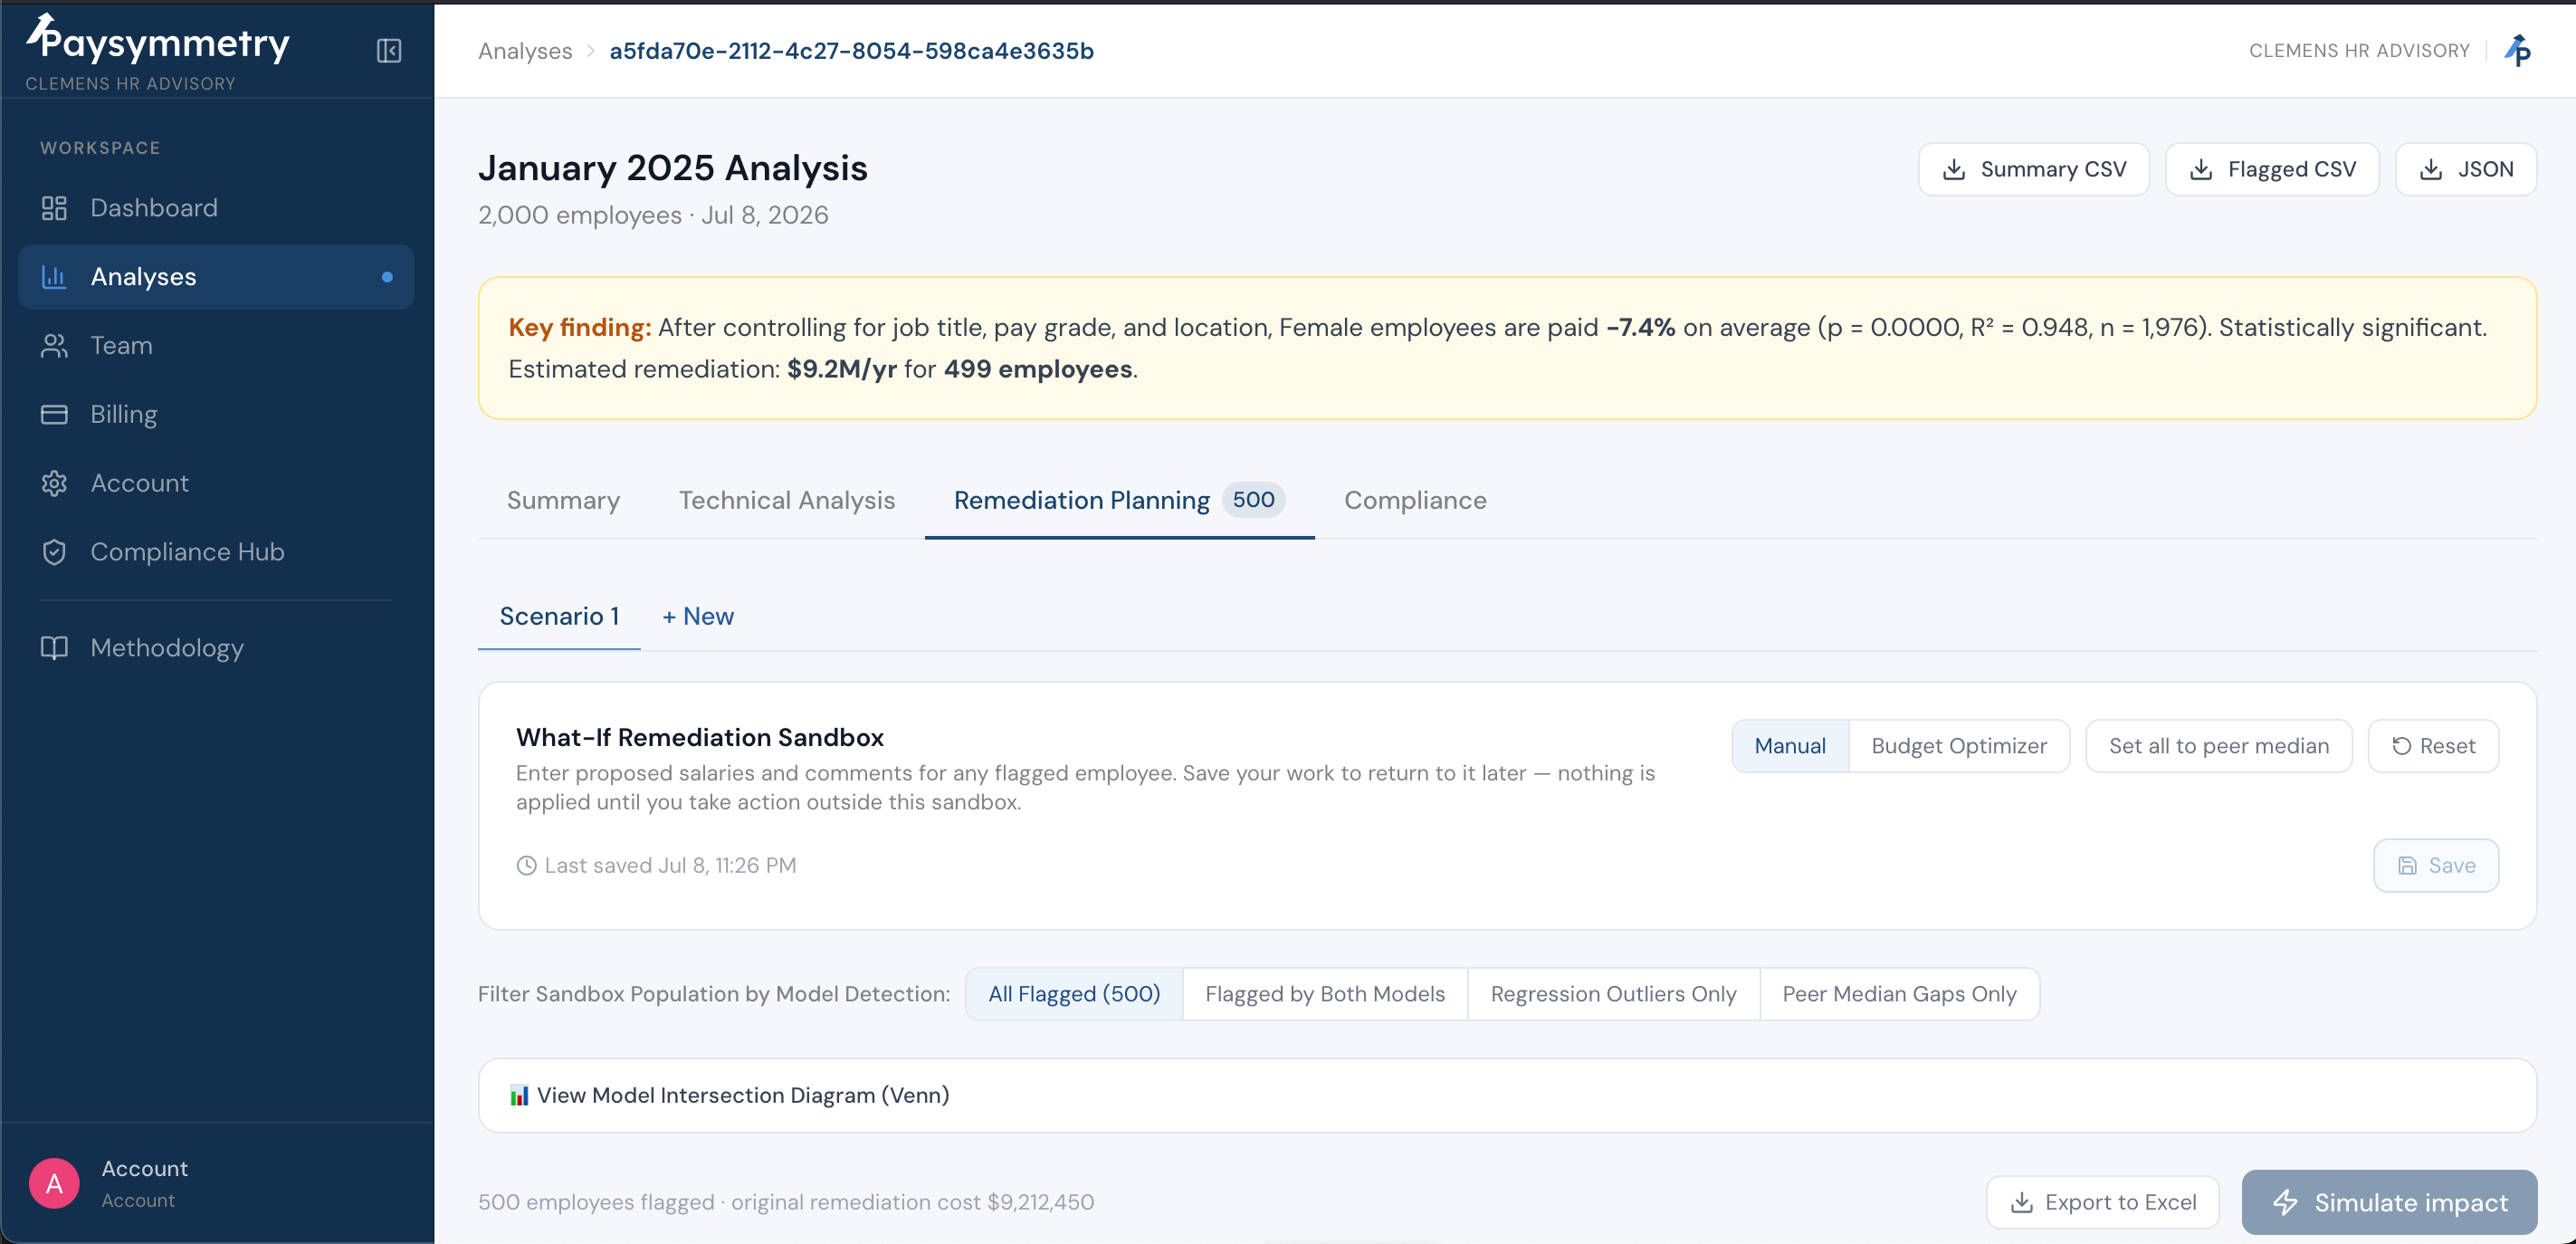2576x1244 pixels.
Task: Filter by All Flagged (500)
Action: pos(1074,994)
